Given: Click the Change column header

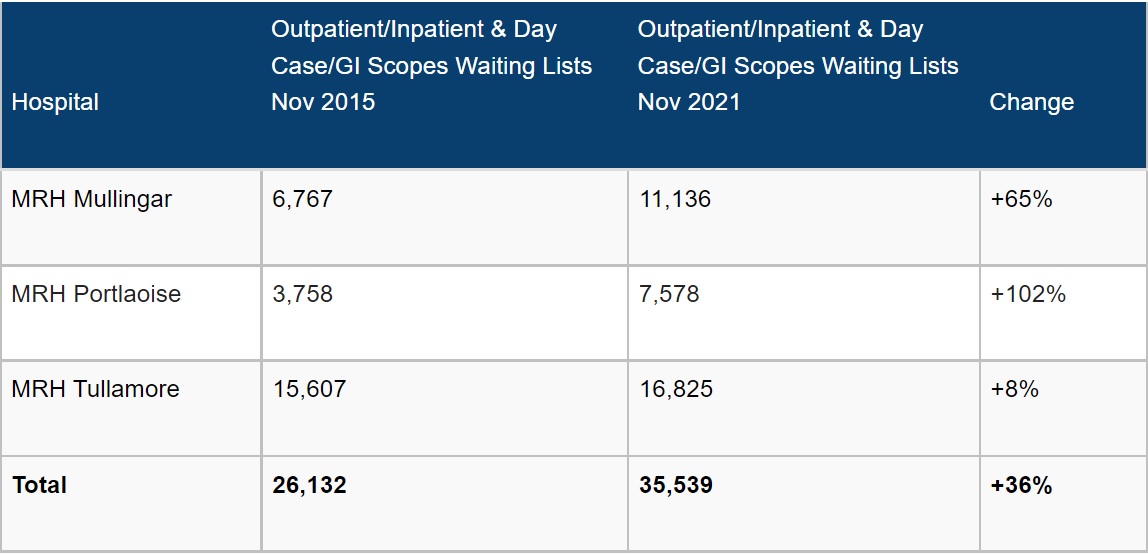Looking at the screenshot, I should [x=1031, y=102].
